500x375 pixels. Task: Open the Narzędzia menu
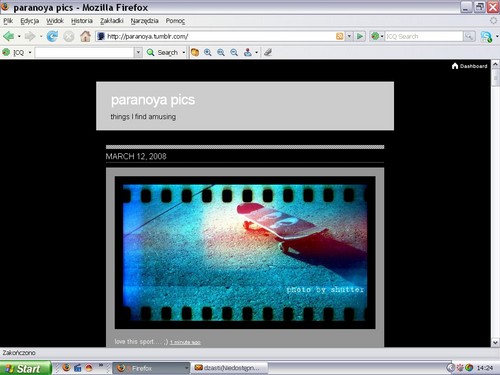click(x=144, y=21)
